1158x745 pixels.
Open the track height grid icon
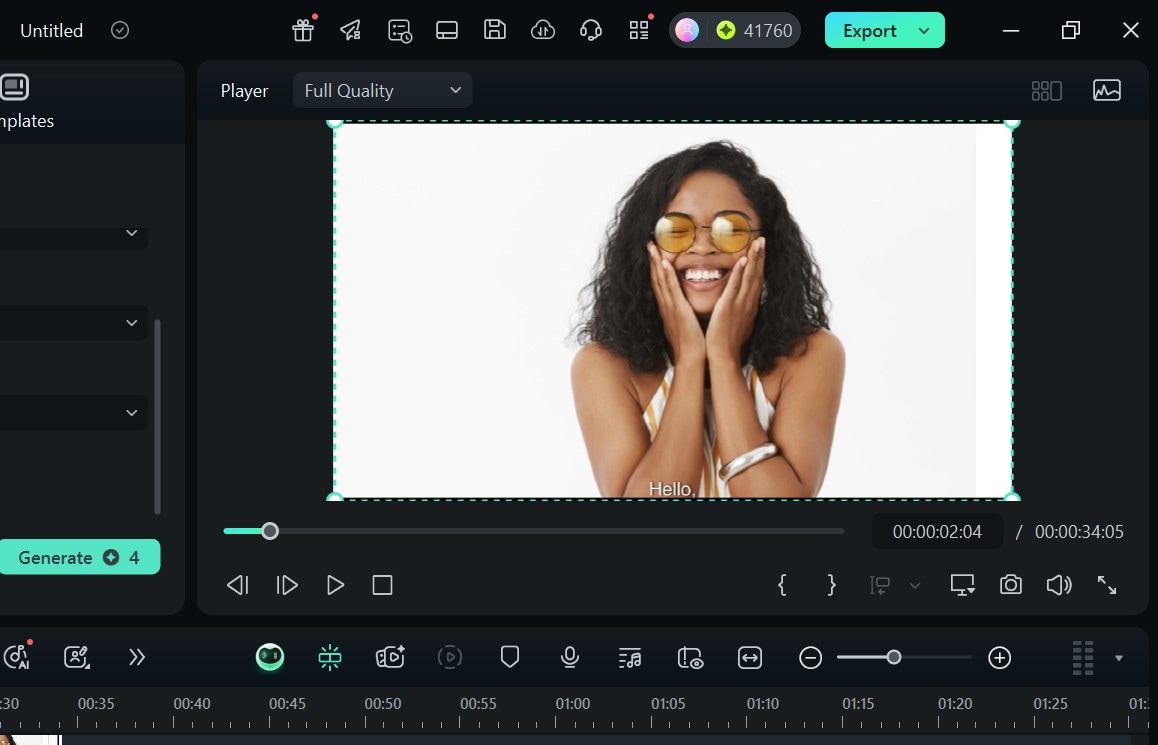point(1083,657)
